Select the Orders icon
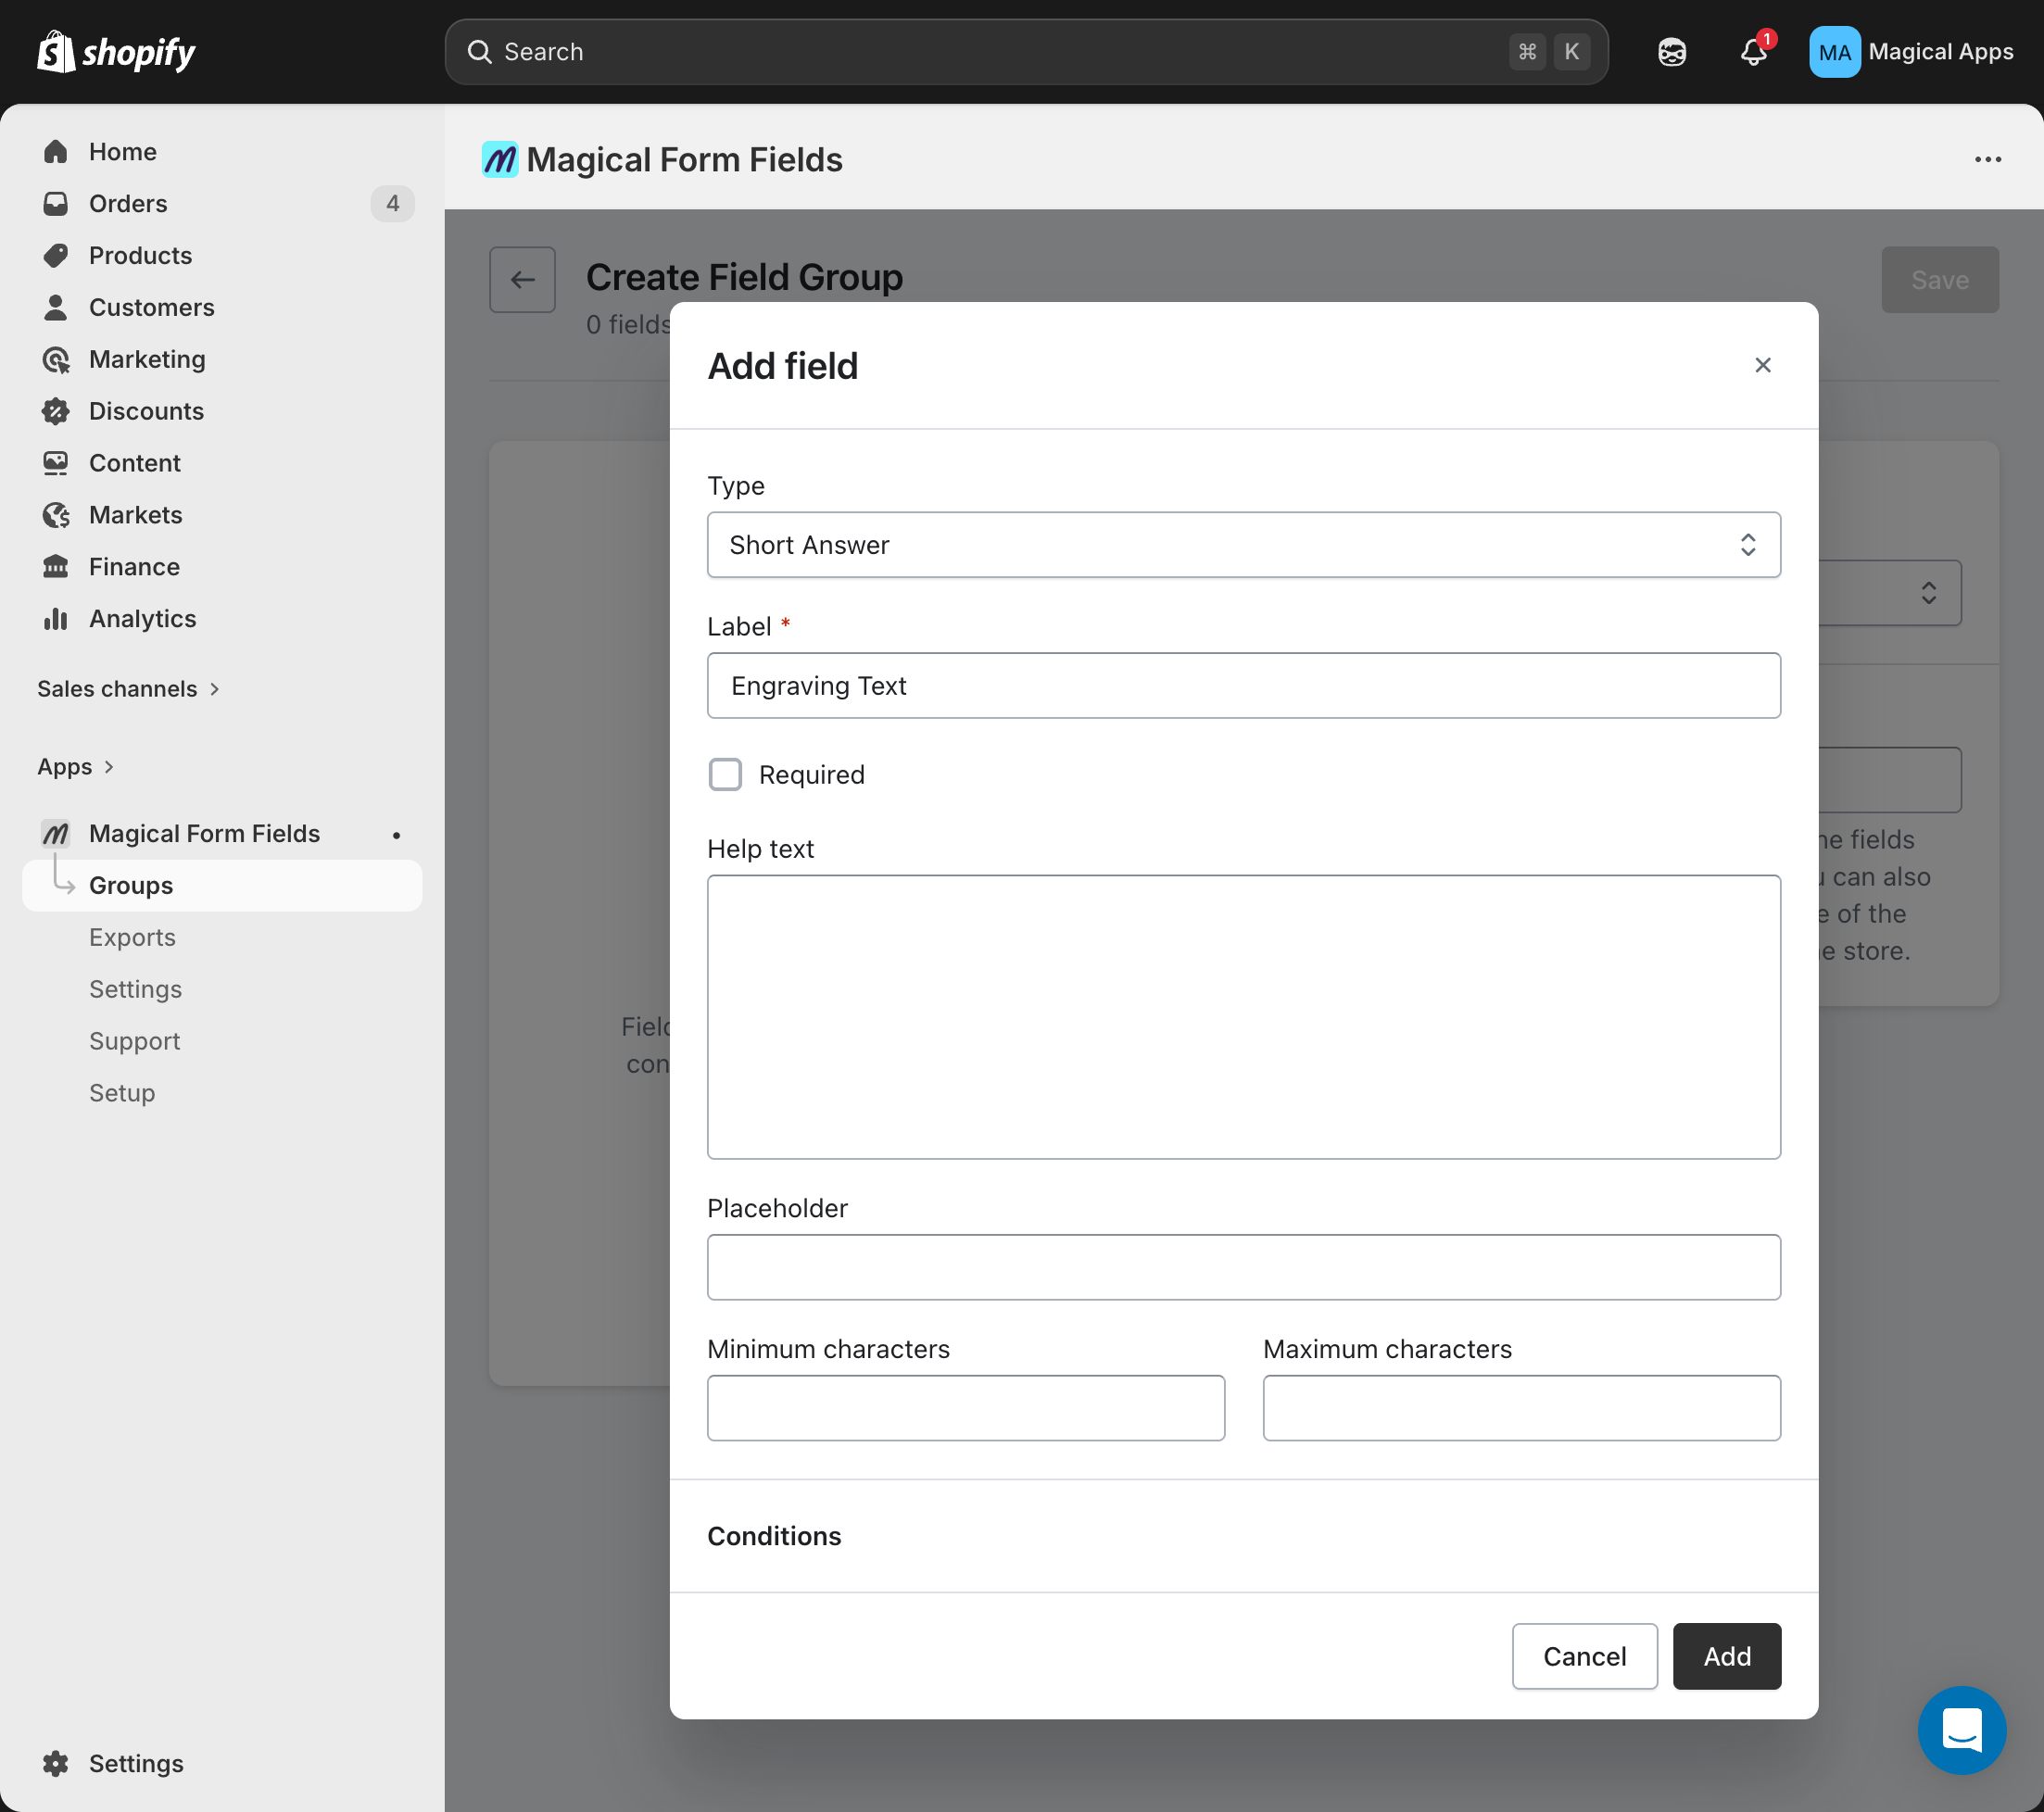2044x1812 pixels. coord(55,203)
